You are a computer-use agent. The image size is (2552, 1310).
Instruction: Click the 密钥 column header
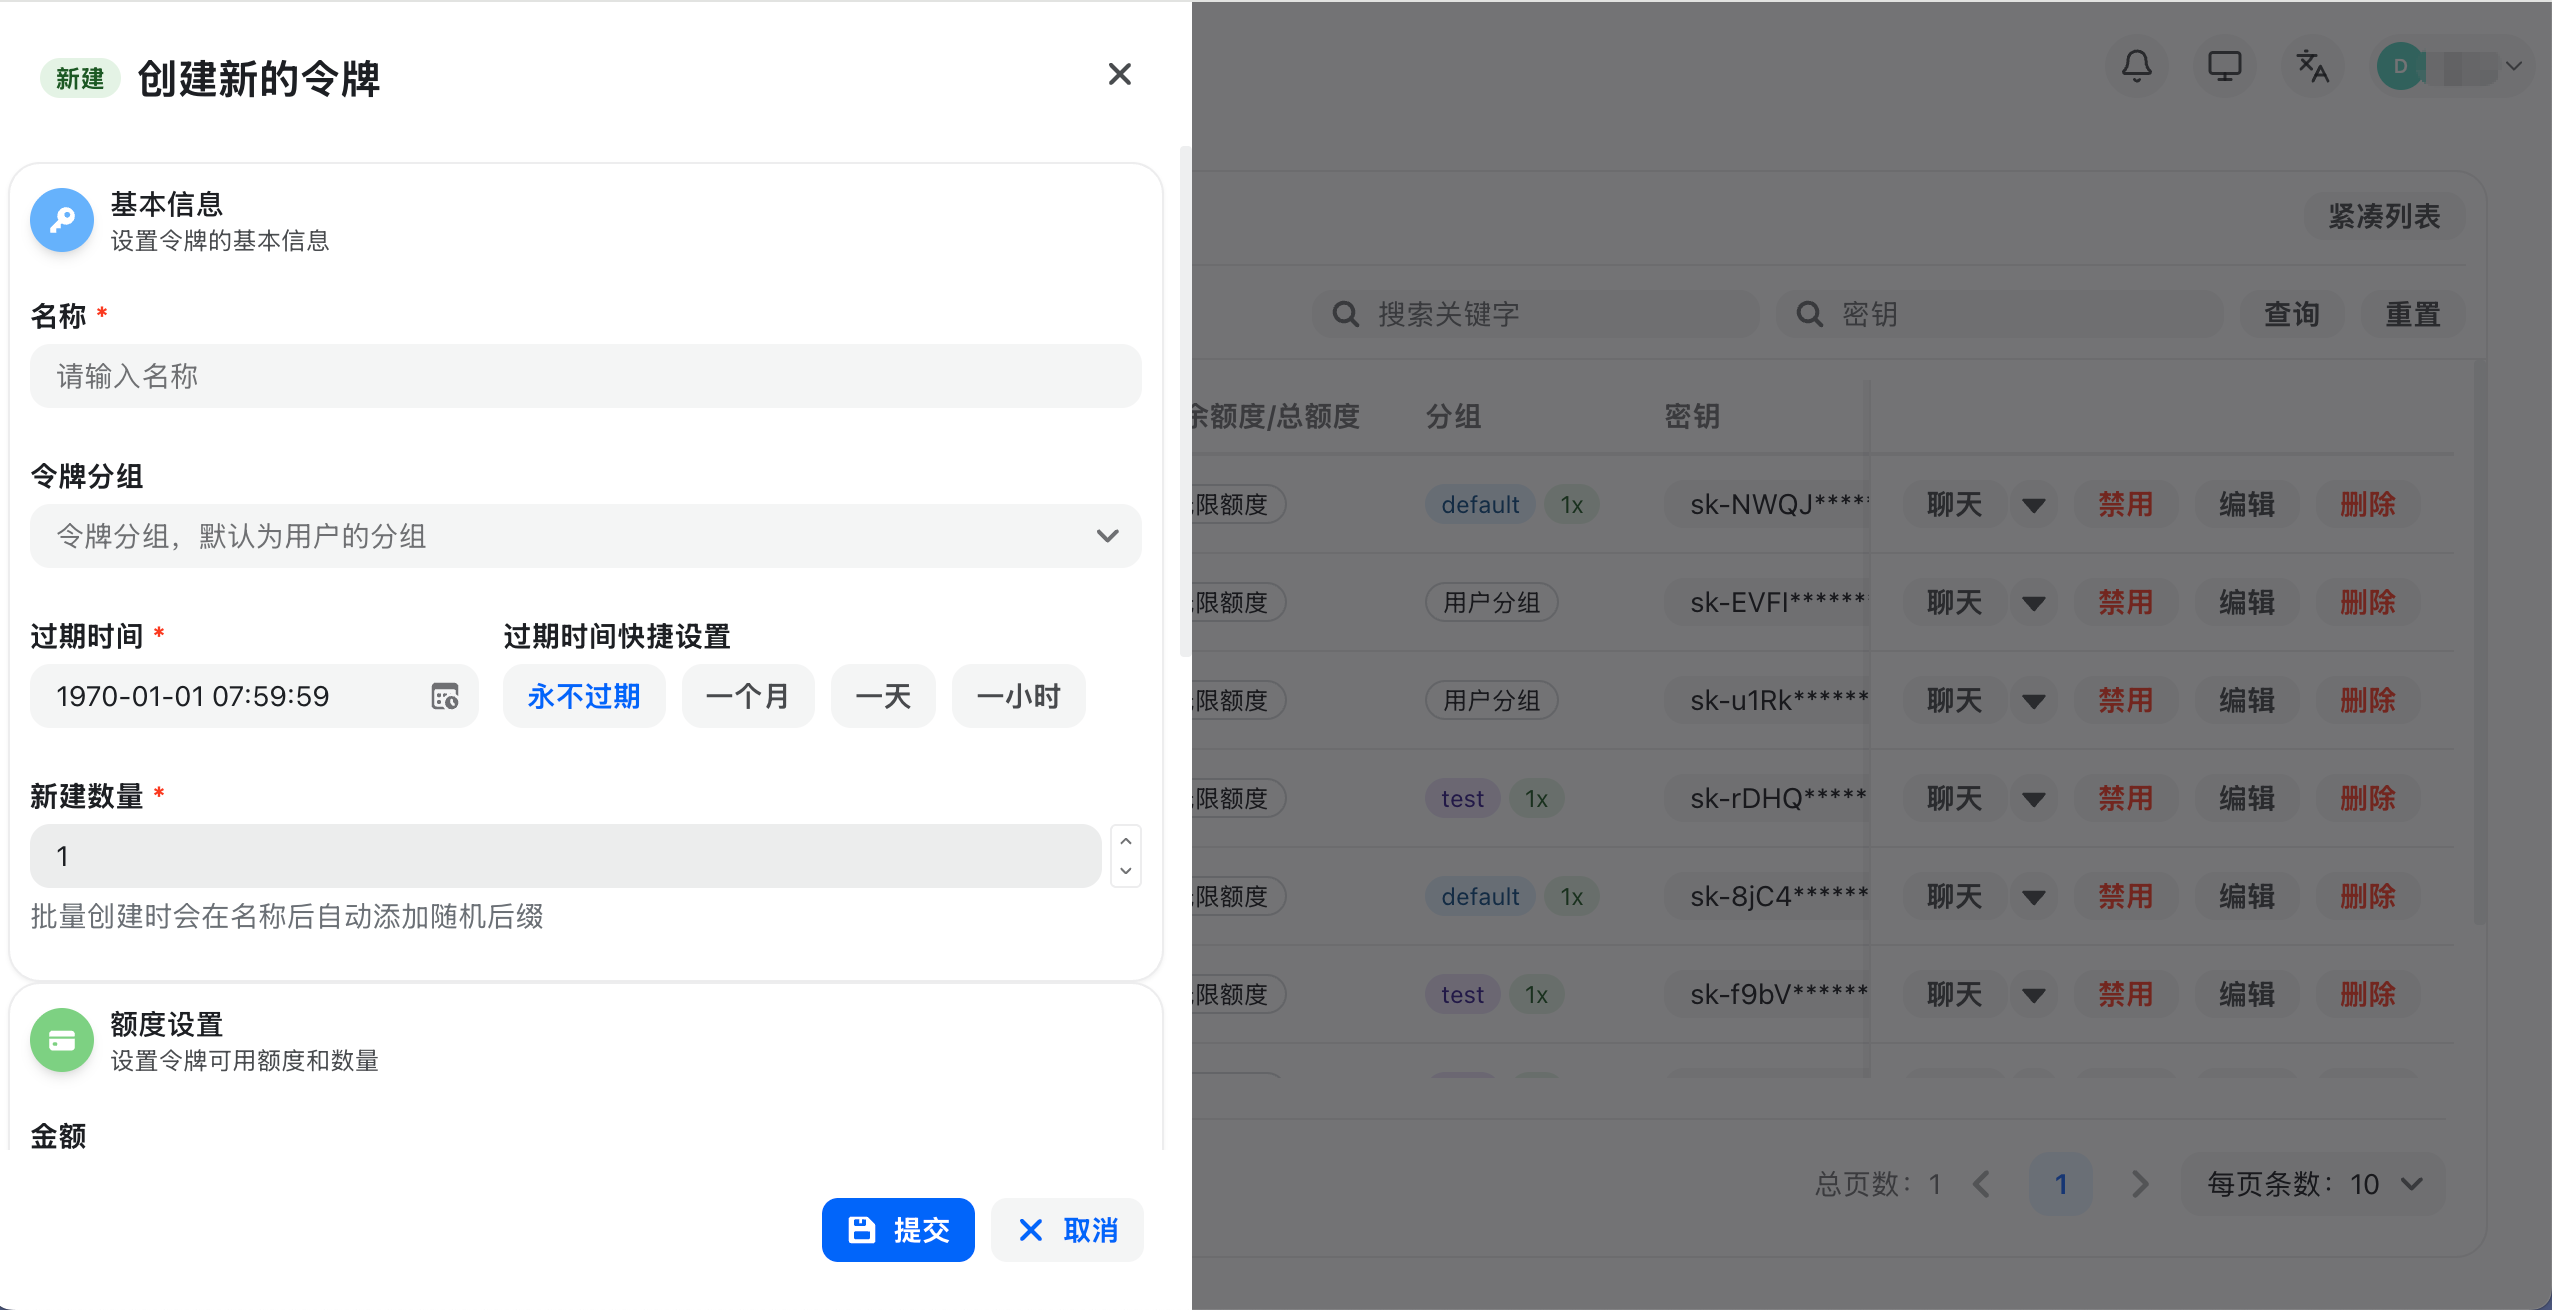click(1692, 416)
